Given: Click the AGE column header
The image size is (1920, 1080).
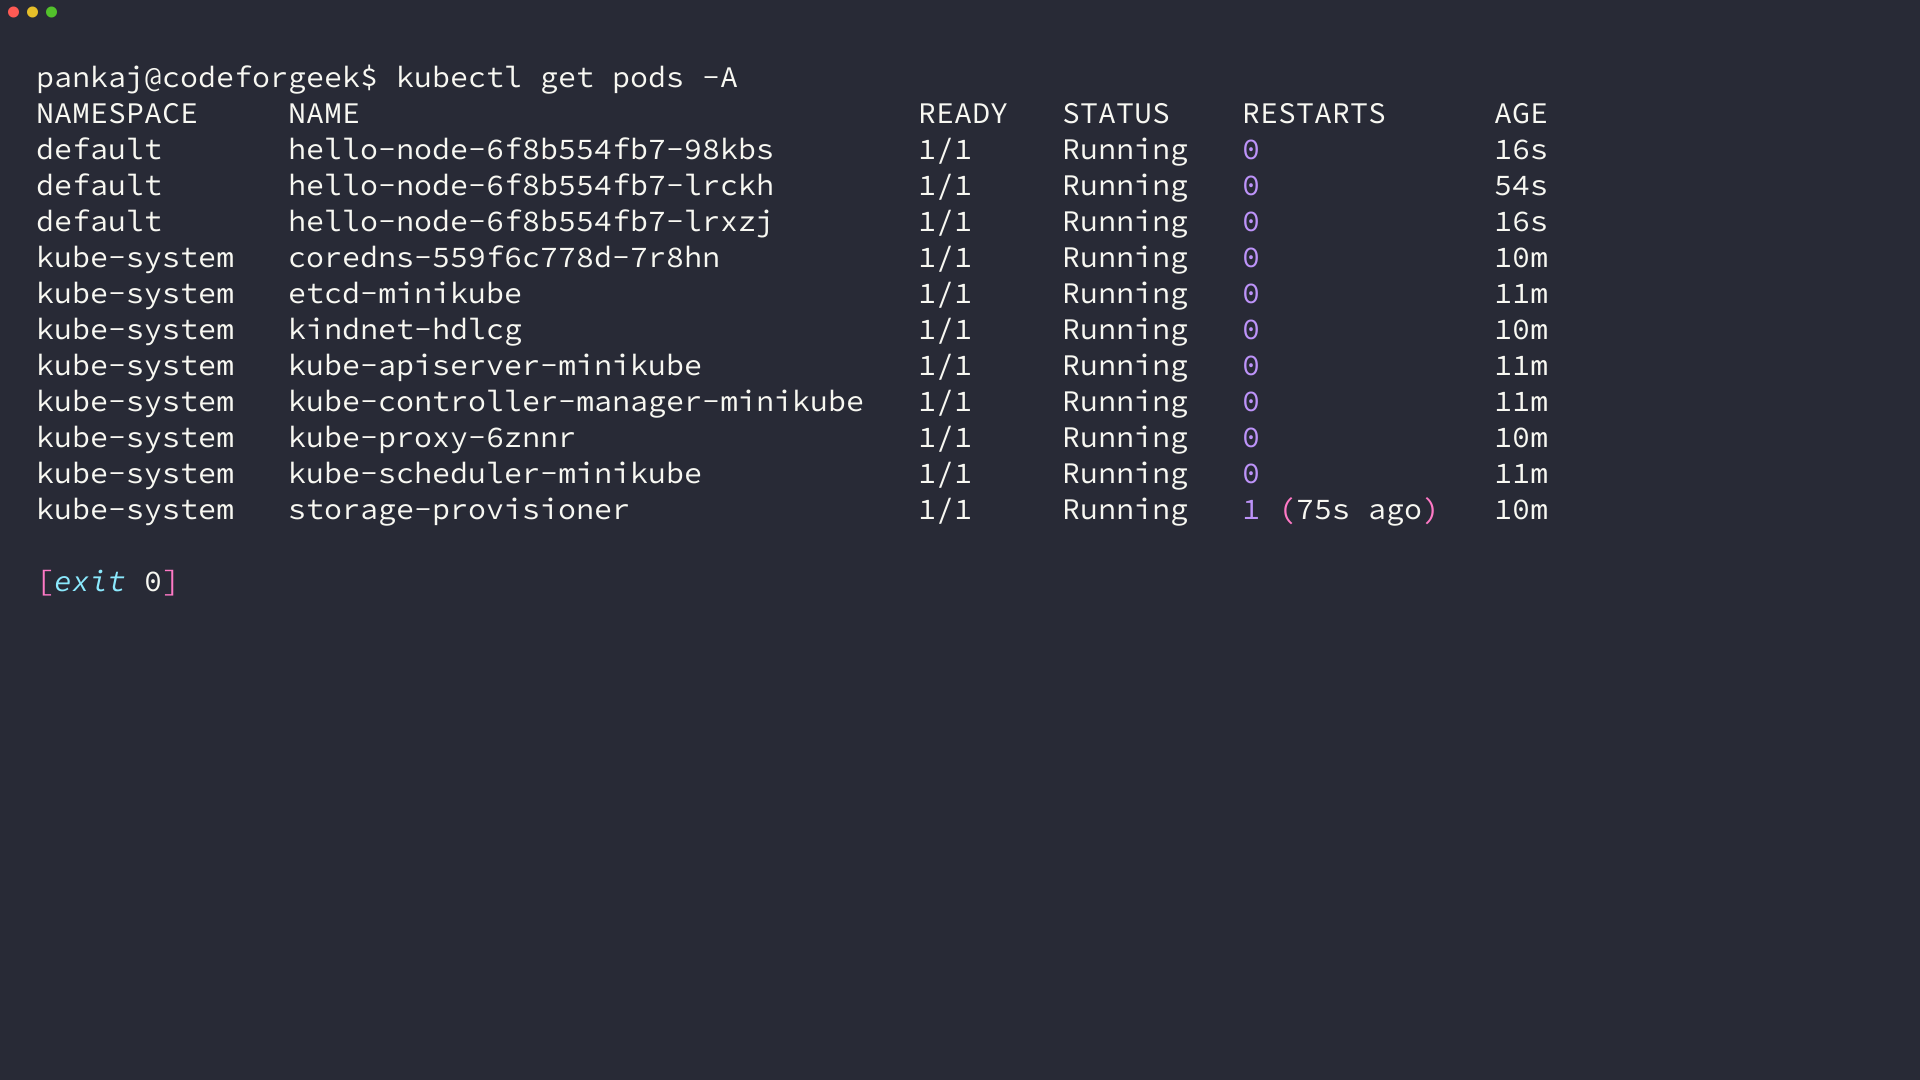Looking at the screenshot, I should [1521, 114].
